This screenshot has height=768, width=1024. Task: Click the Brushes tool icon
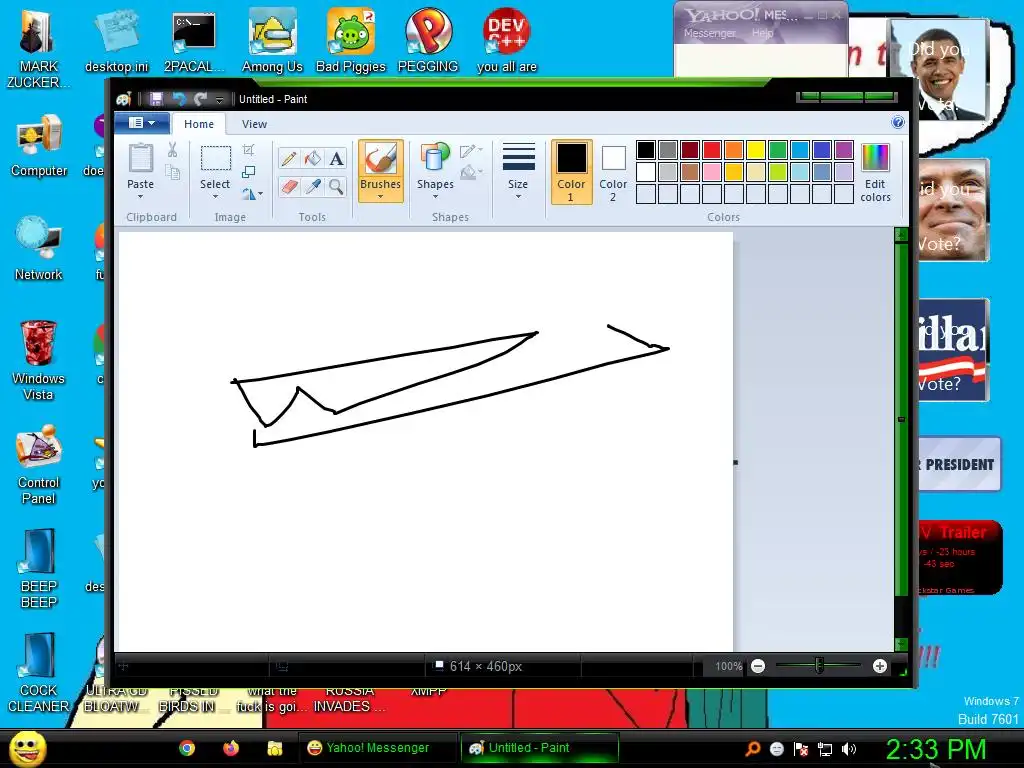pyautogui.click(x=380, y=159)
